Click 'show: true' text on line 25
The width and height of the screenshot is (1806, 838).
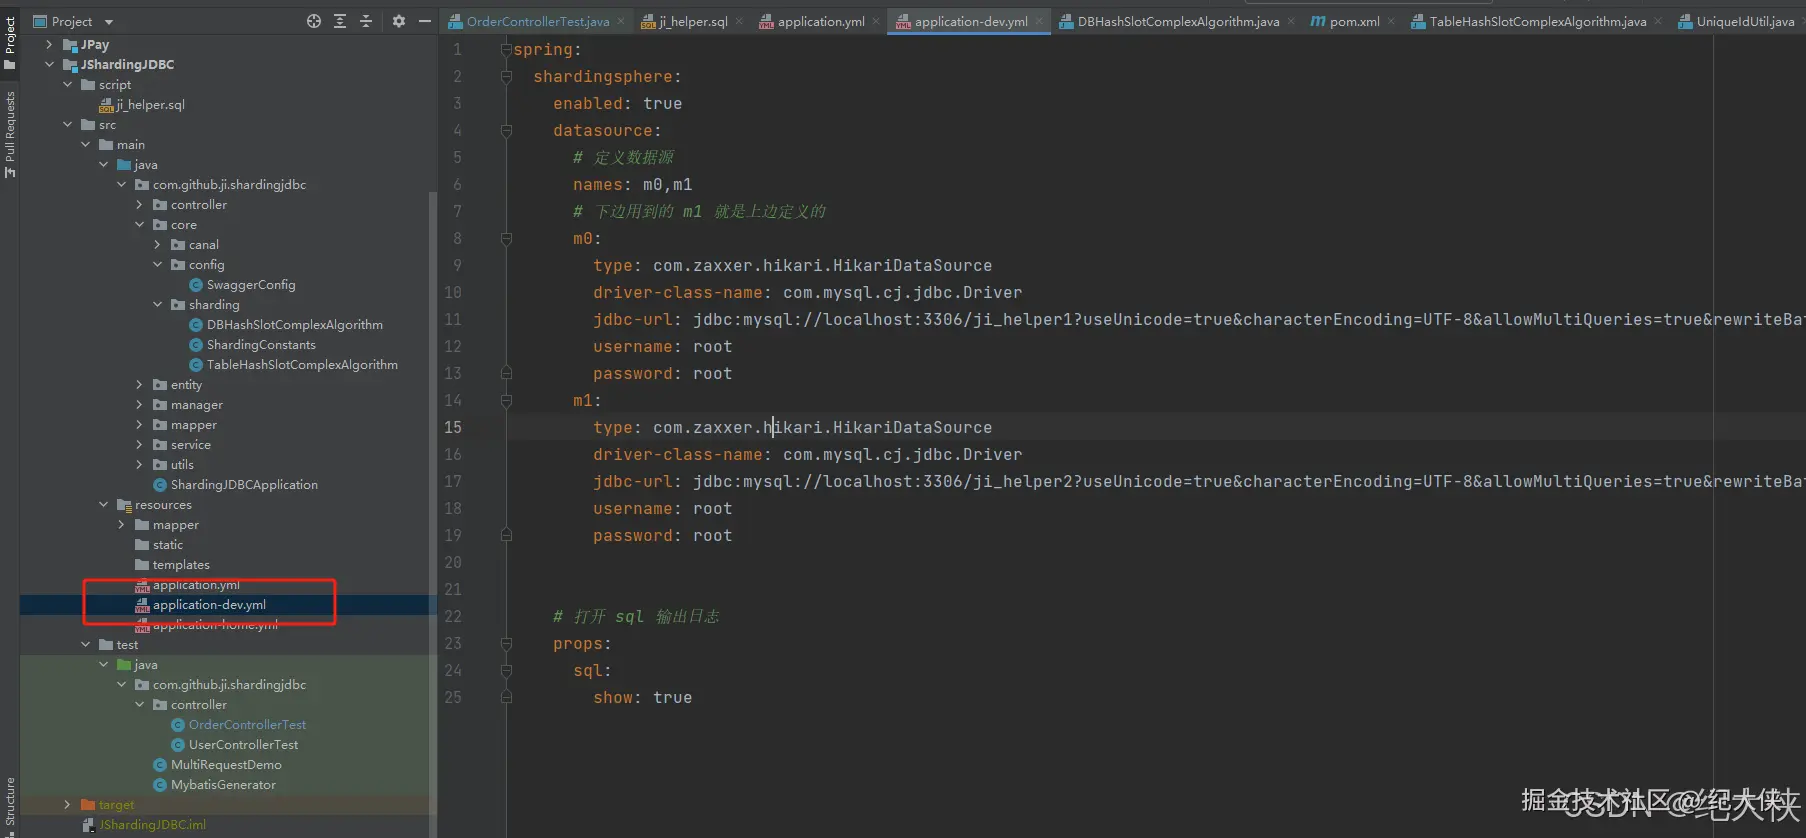tap(643, 697)
